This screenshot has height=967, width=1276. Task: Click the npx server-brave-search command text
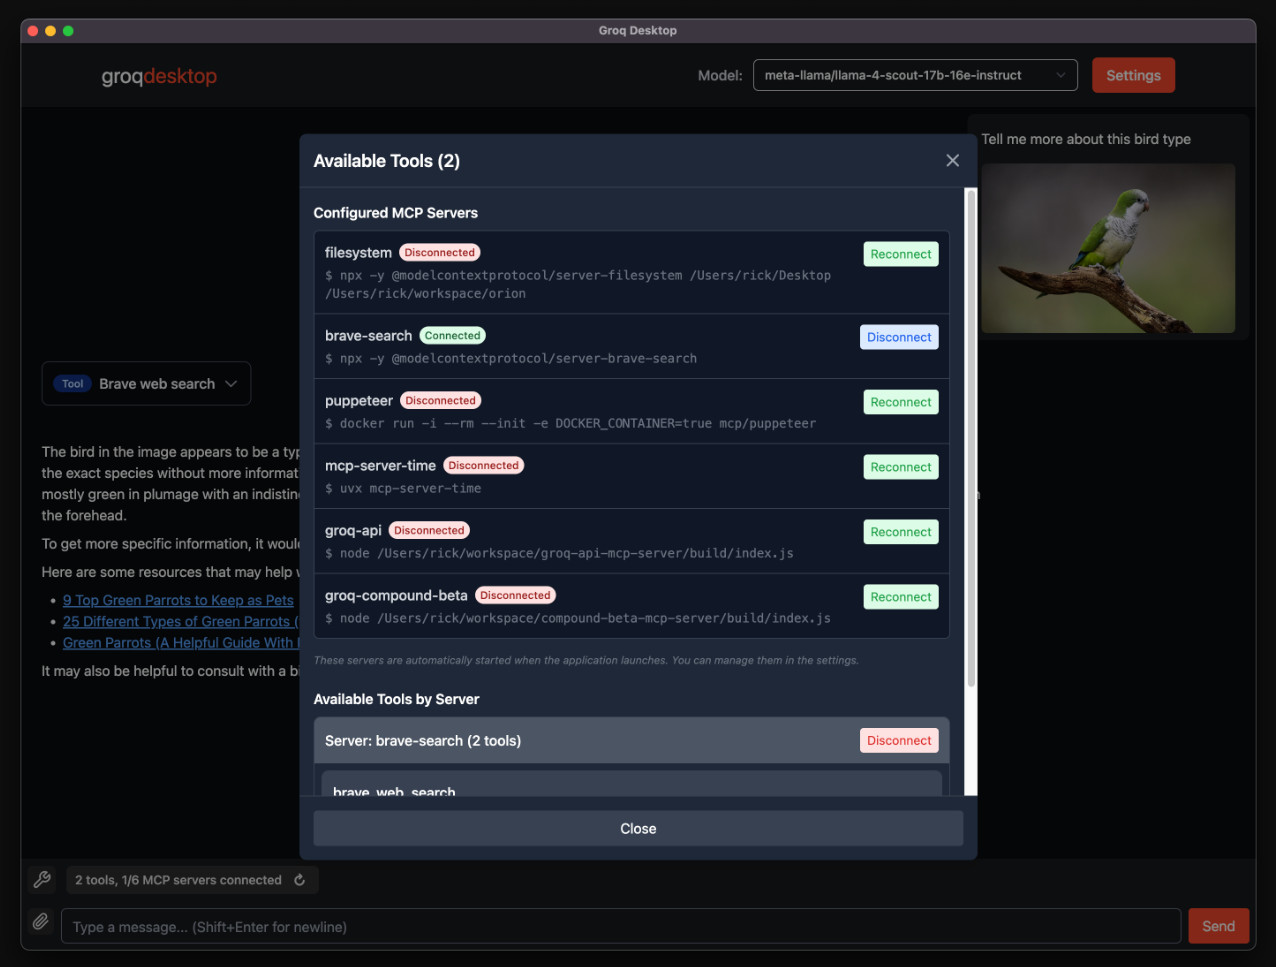[511, 358]
